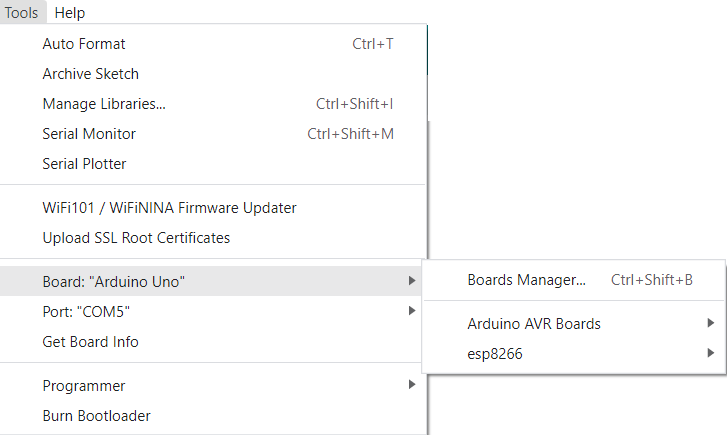Screen dimensions: 727x435
Task: Open the Help menu
Action: (x=70, y=13)
